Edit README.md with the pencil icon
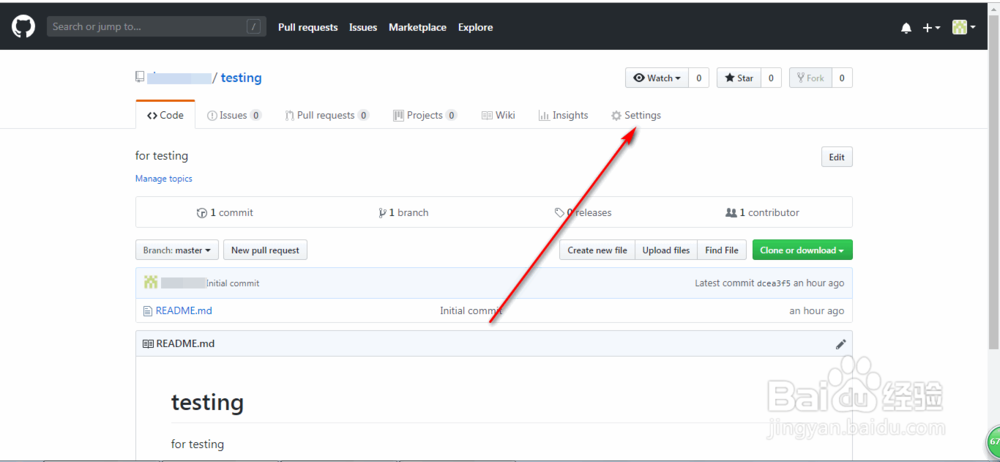The height and width of the screenshot is (462, 1000). pyautogui.click(x=841, y=344)
